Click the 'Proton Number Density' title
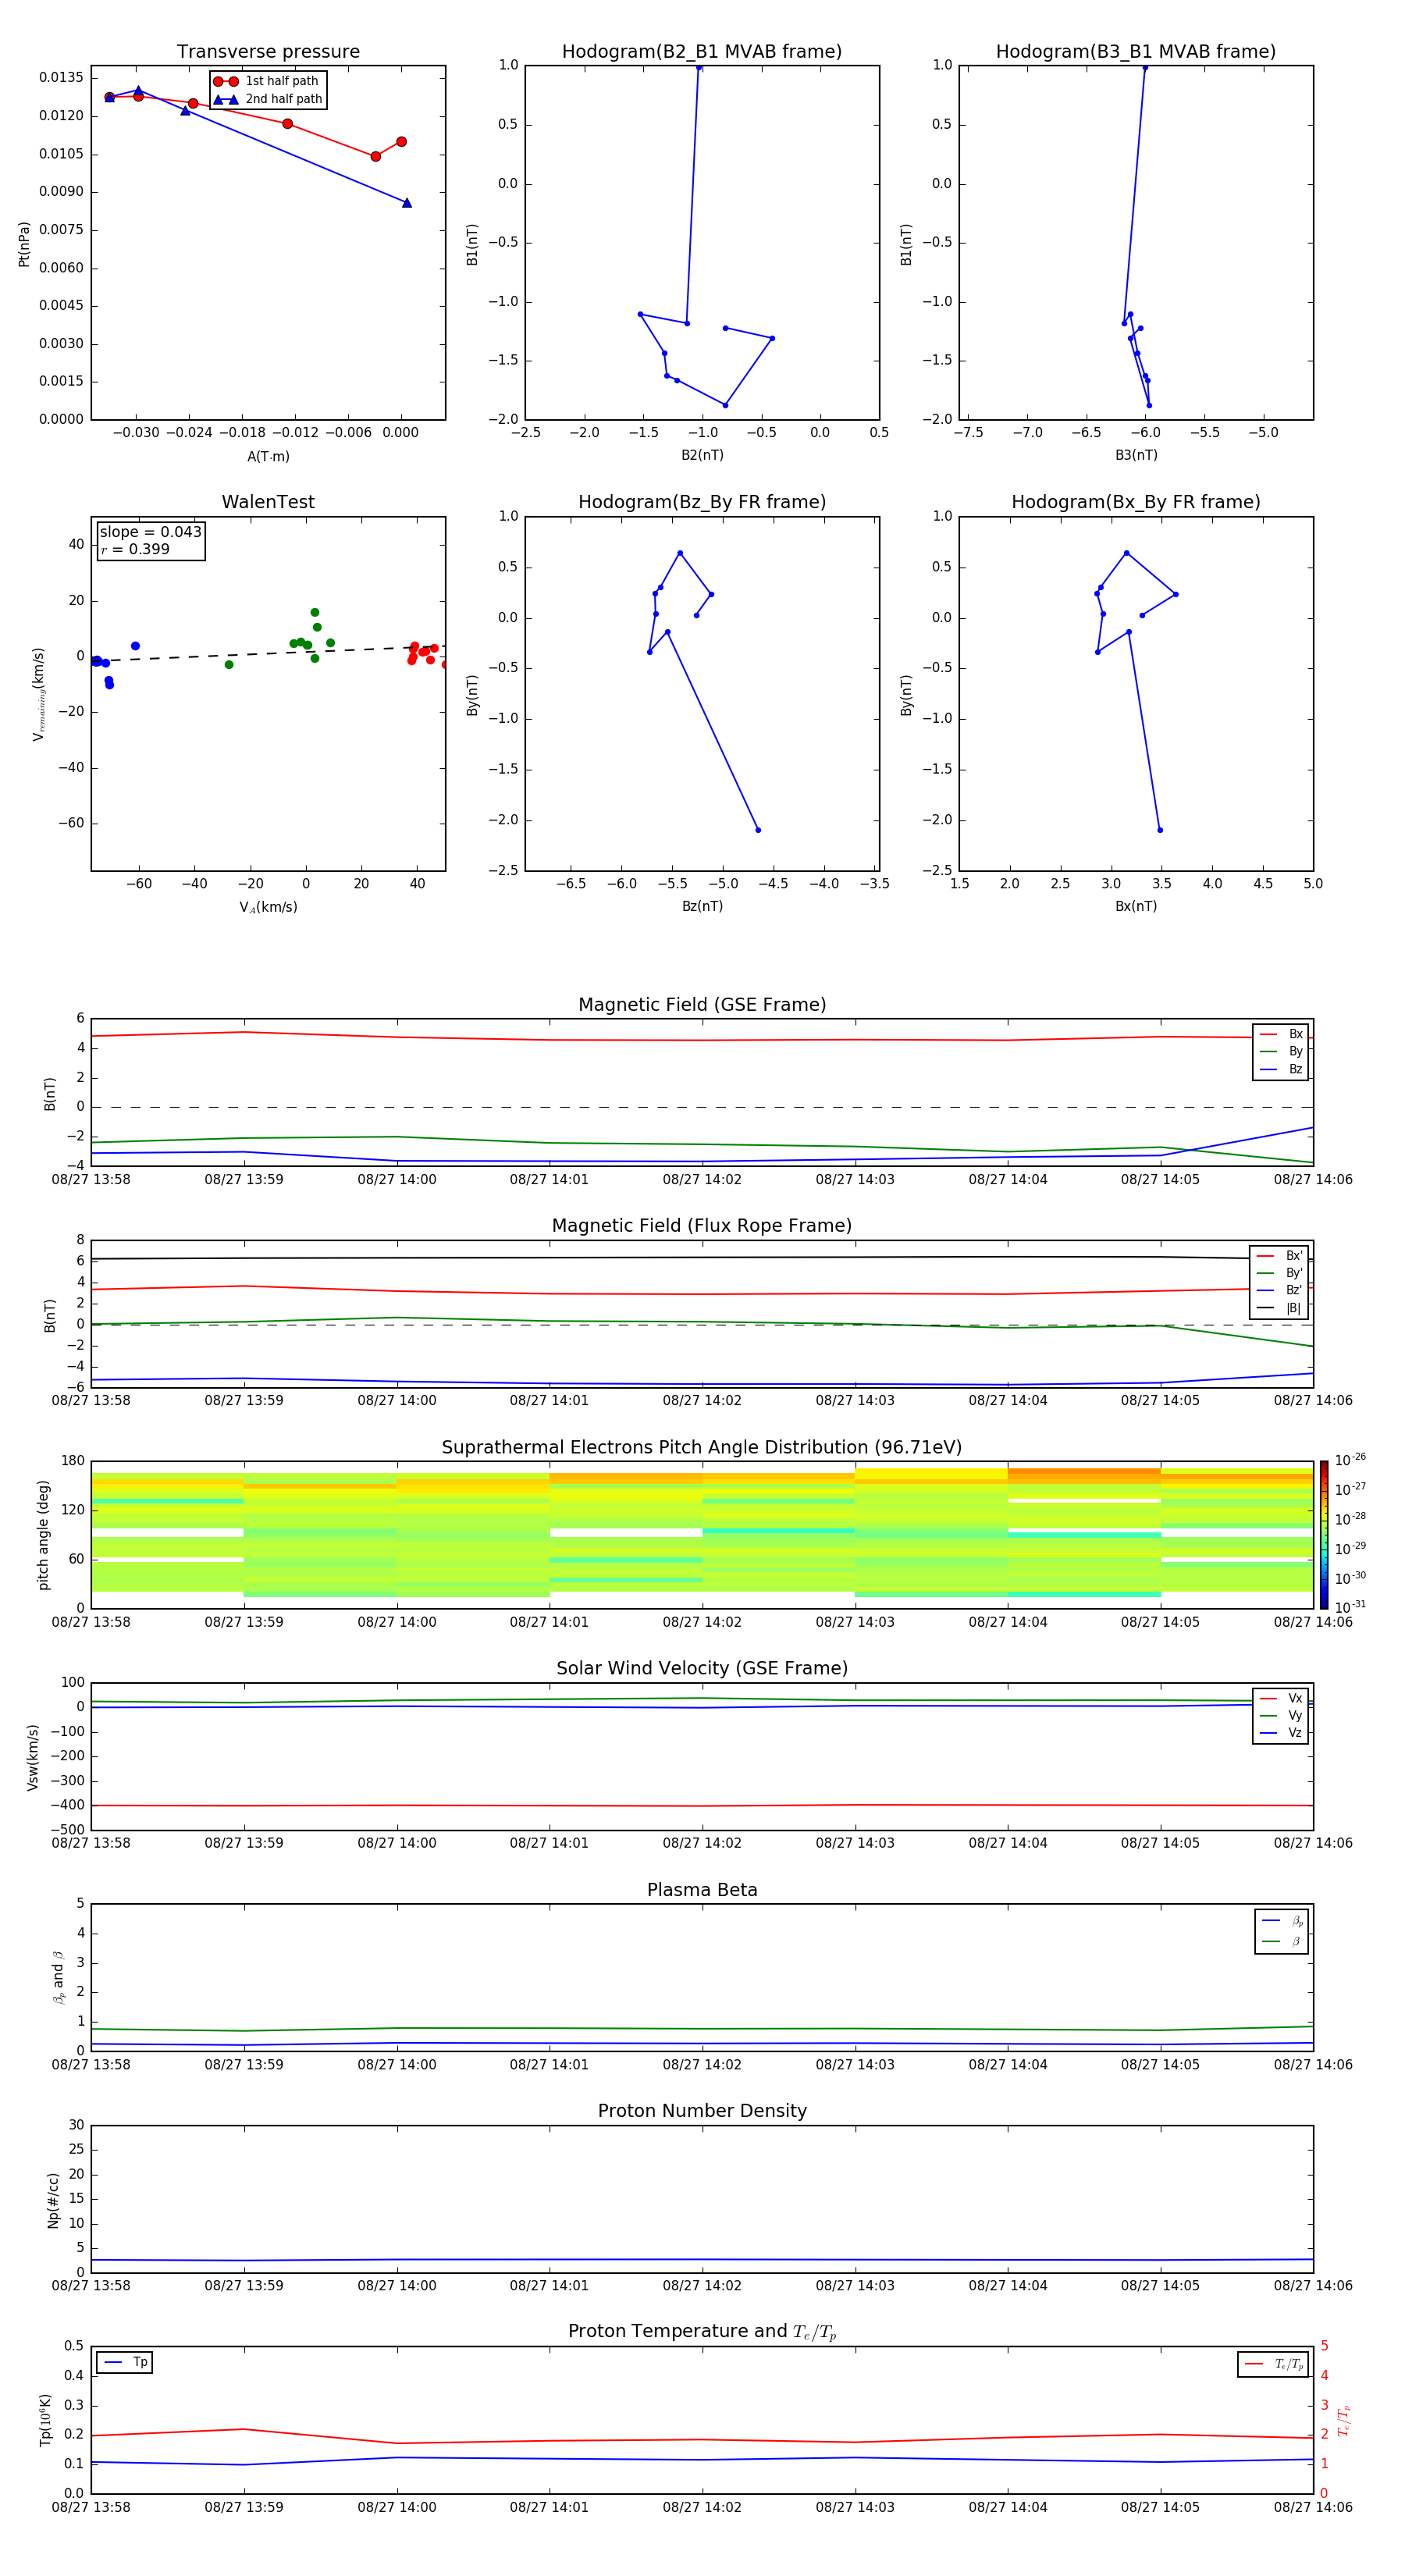The image size is (1405, 2576). click(702, 2111)
